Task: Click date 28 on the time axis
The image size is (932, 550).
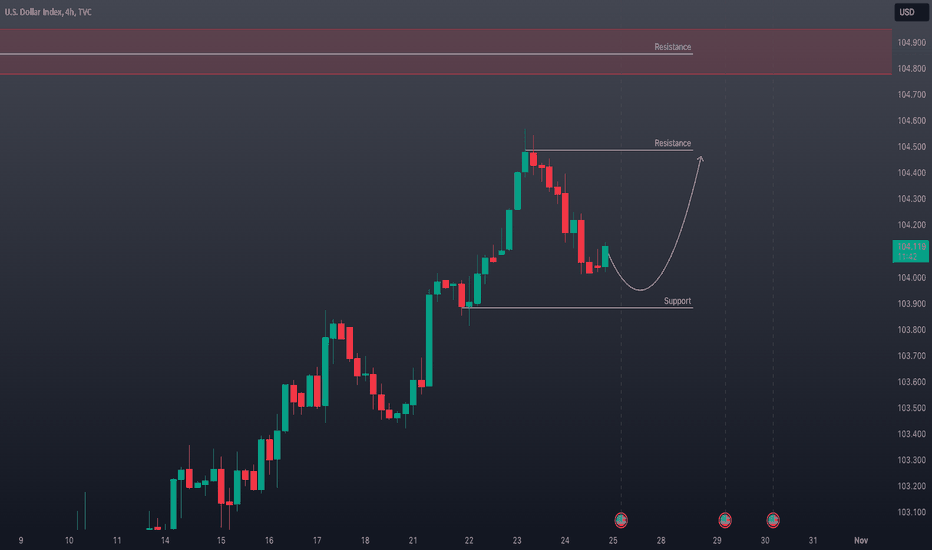Action: [661, 540]
